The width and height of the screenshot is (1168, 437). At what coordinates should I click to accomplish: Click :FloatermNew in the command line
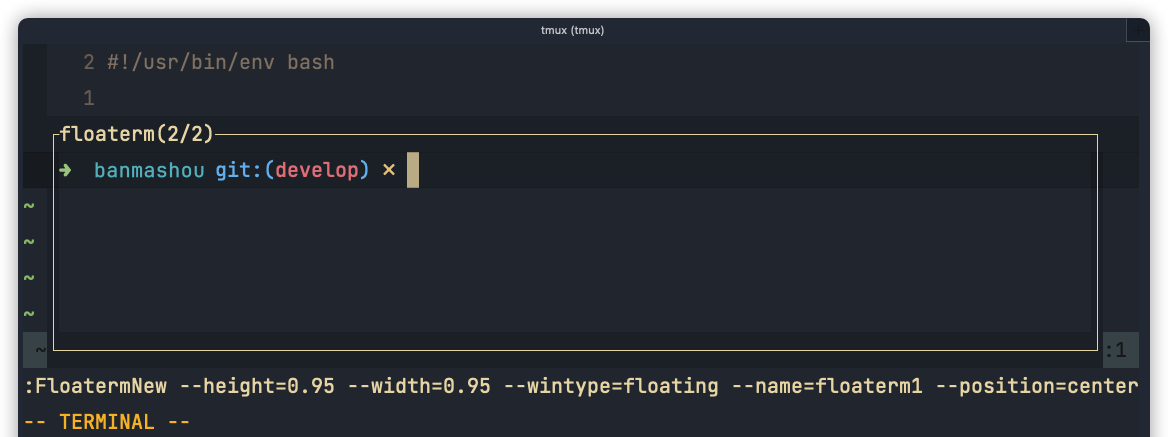coord(95,386)
